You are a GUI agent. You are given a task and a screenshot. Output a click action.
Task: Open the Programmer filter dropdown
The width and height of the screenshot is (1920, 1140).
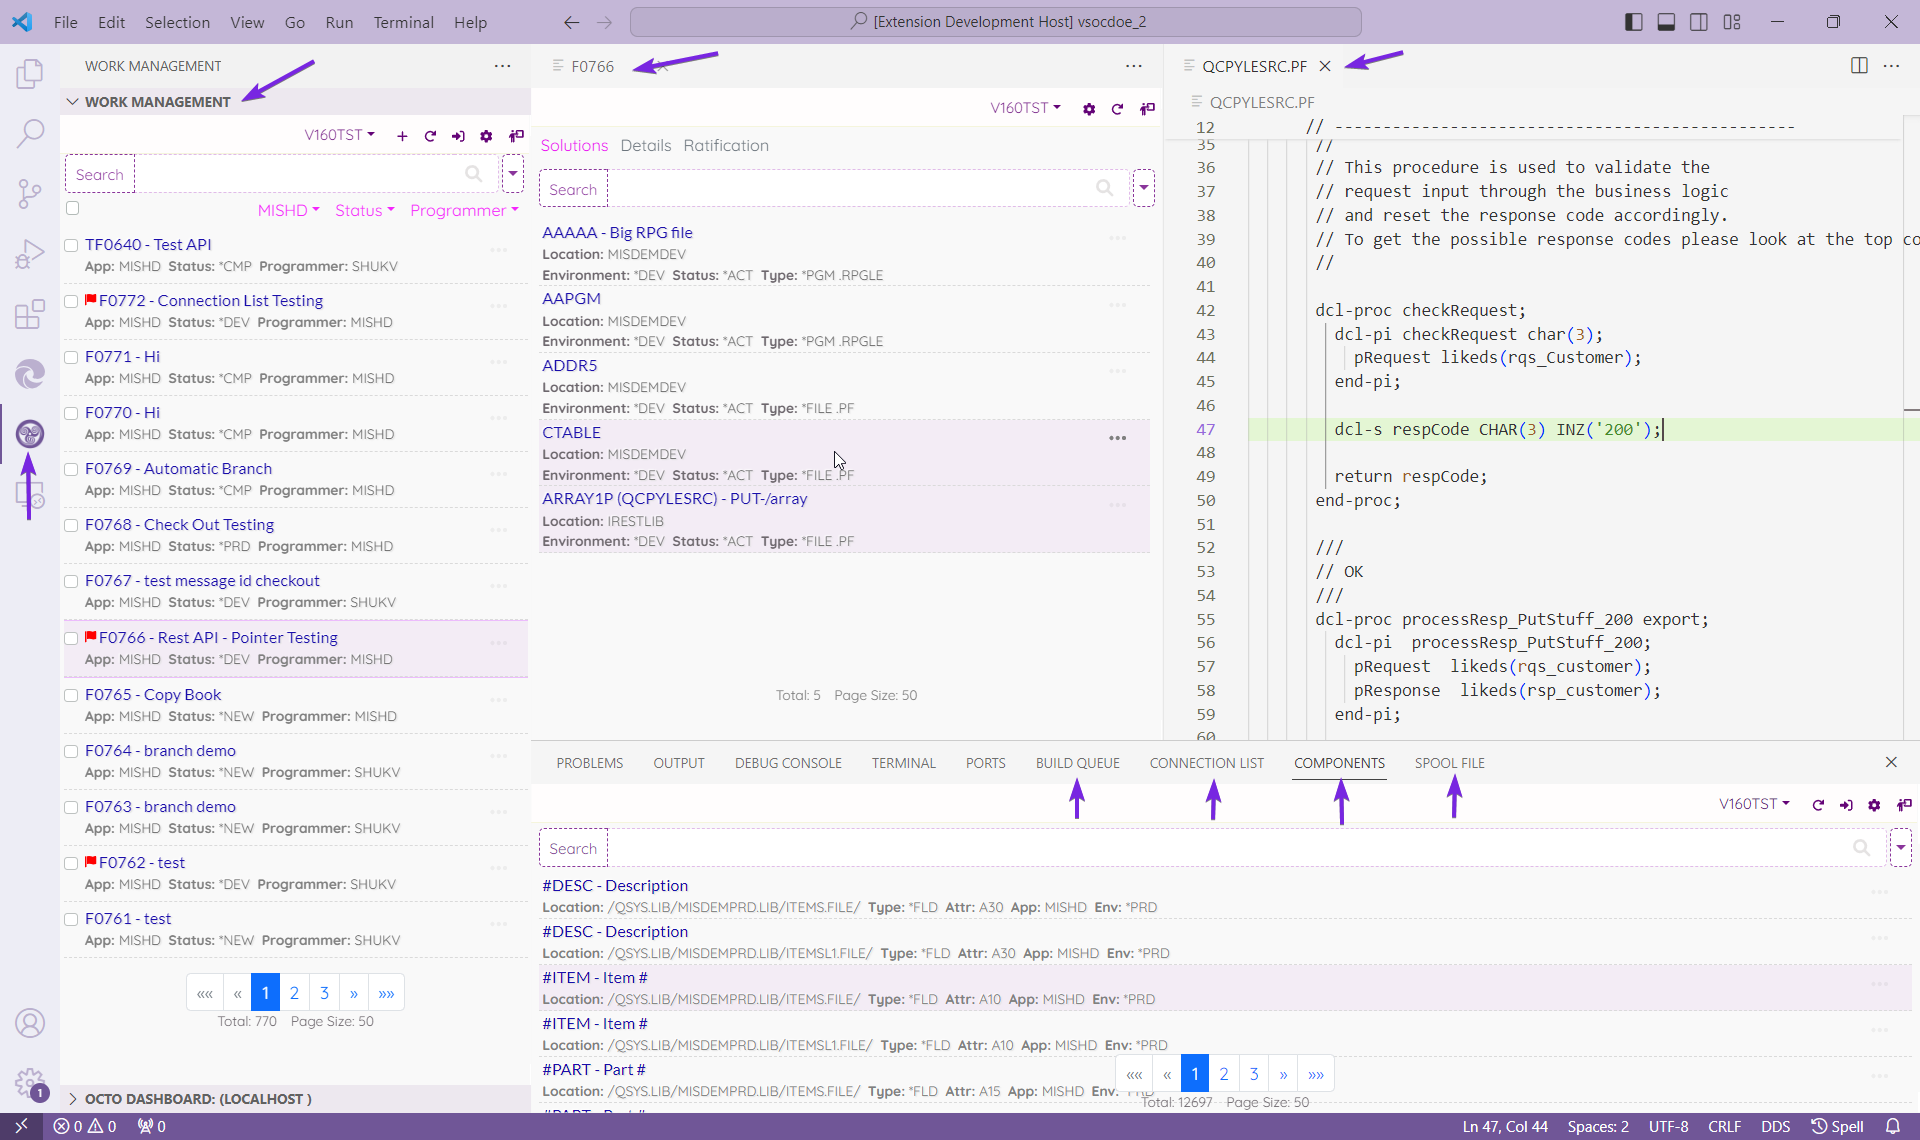click(x=464, y=210)
